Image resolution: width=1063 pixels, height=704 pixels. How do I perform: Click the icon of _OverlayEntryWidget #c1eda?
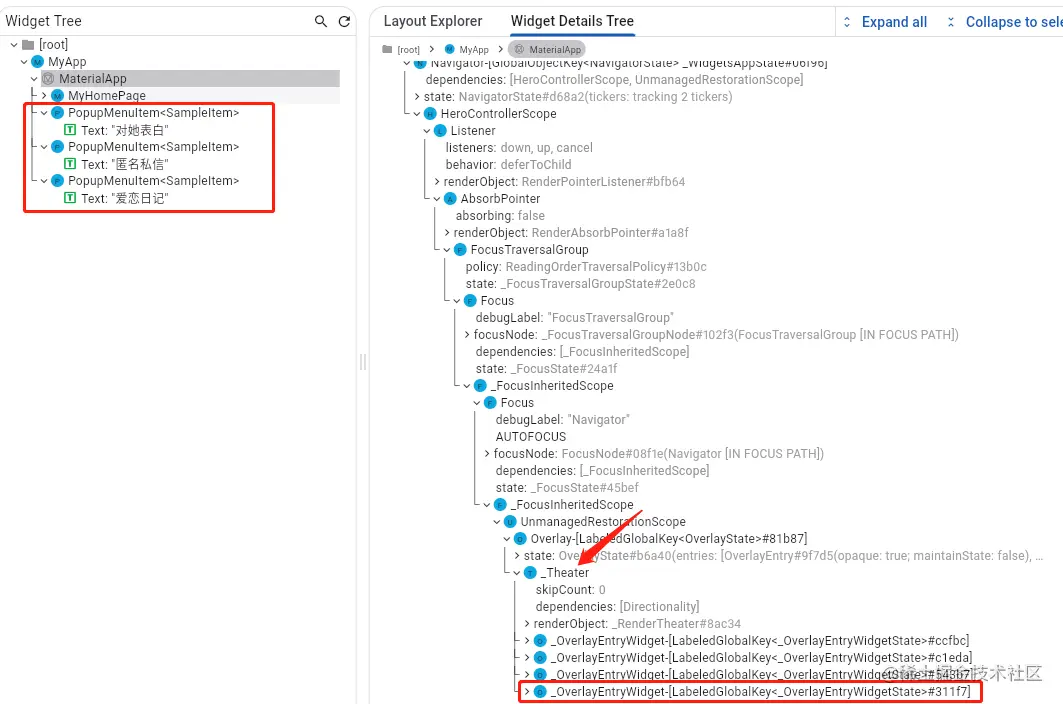point(540,658)
